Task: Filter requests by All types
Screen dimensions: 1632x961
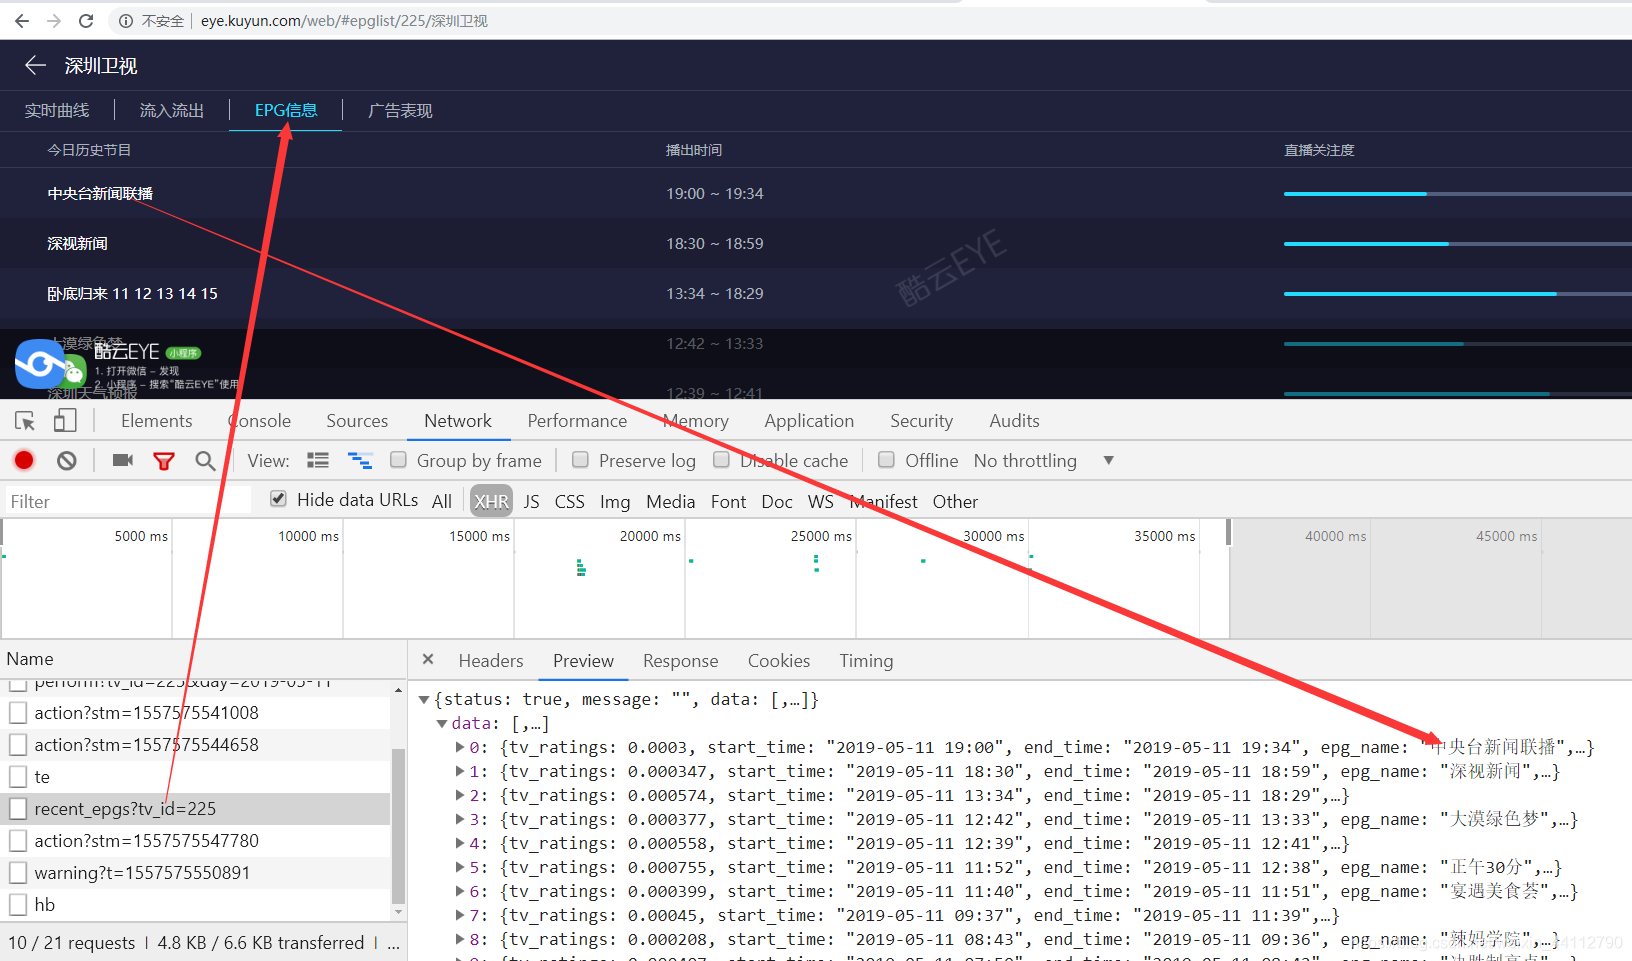Action: [x=442, y=501]
